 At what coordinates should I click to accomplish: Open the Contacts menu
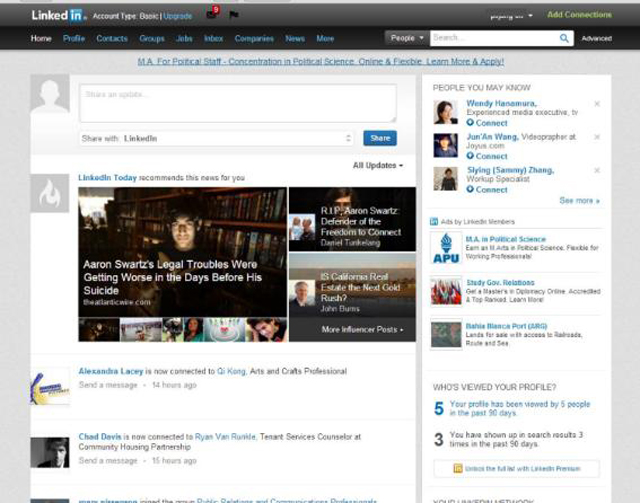pyautogui.click(x=112, y=38)
